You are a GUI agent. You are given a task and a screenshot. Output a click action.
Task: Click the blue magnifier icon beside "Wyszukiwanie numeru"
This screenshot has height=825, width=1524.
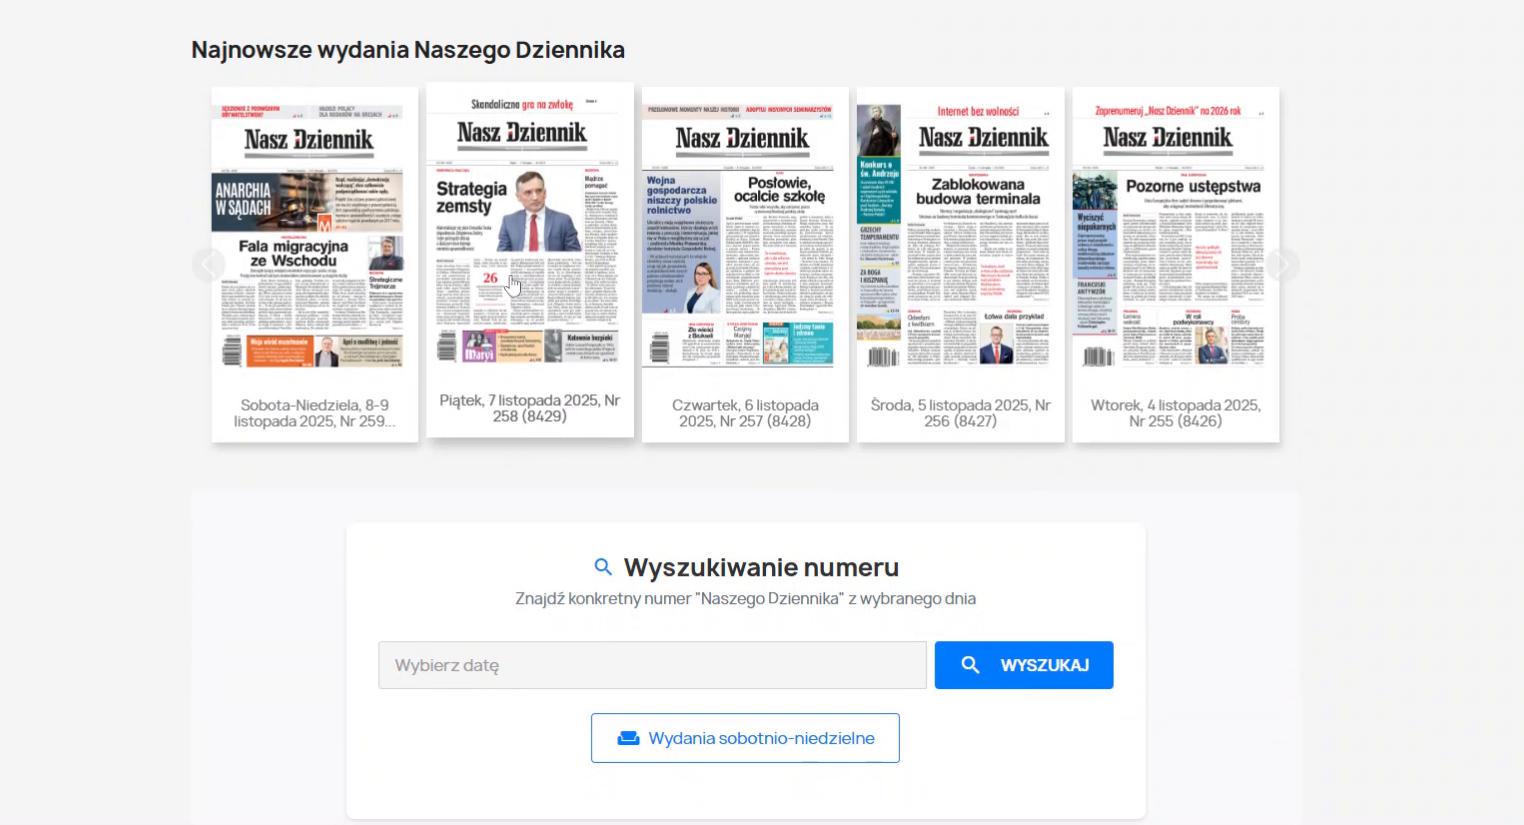click(603, 566)
